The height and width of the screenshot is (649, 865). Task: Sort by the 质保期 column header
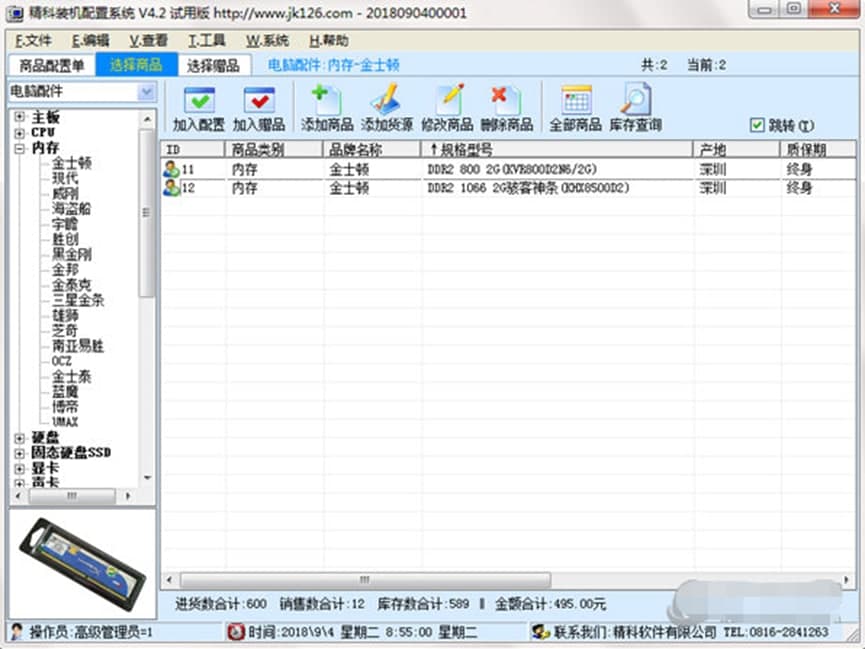point(818,150)
